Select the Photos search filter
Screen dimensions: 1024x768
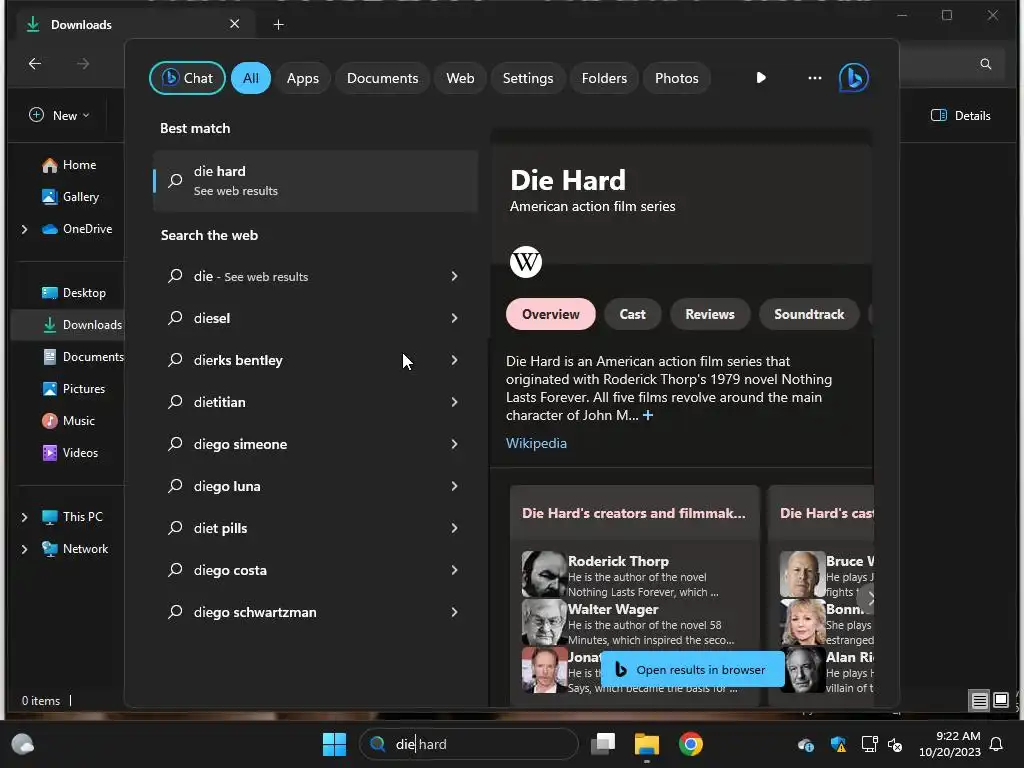[677, 78]
